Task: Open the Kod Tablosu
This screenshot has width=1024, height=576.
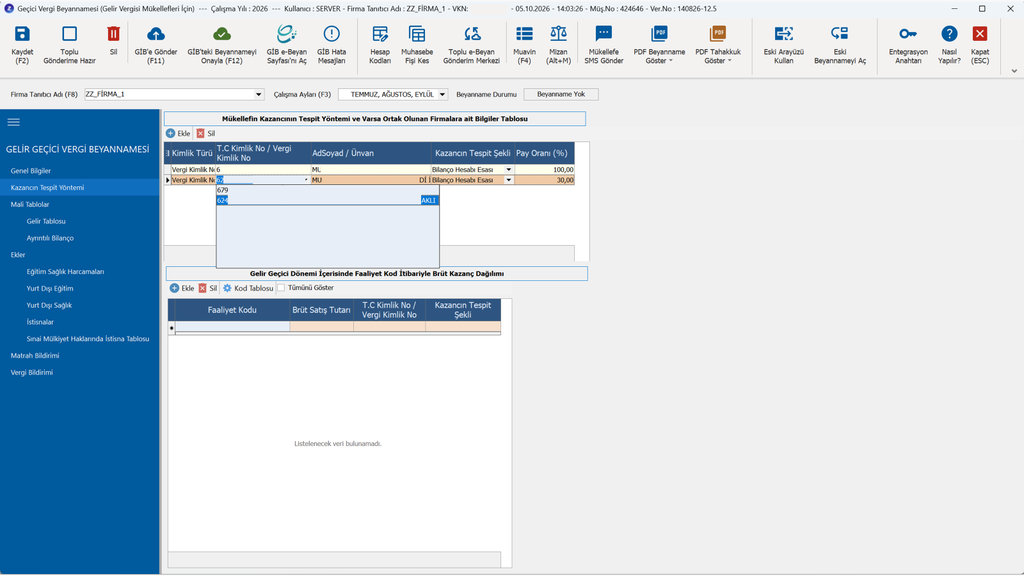Action: (248, 288)
